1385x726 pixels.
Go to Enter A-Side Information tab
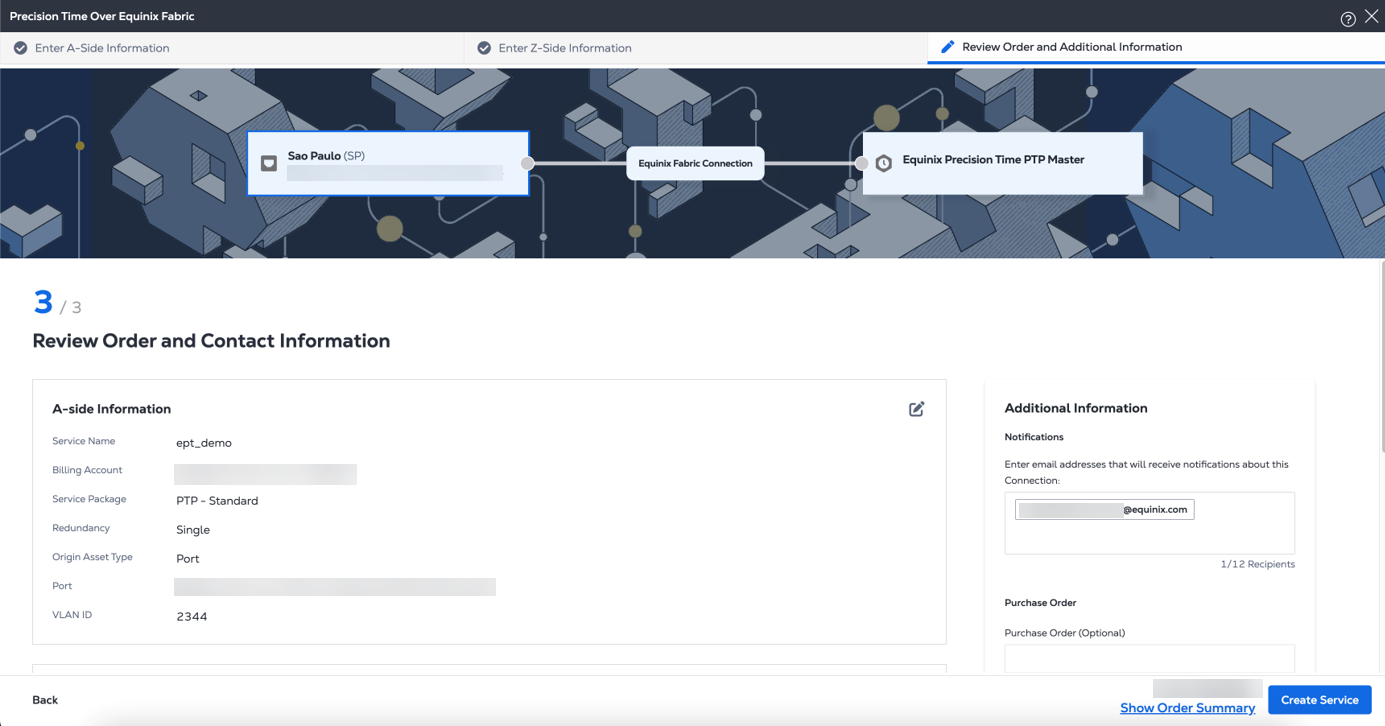(232, 48)
